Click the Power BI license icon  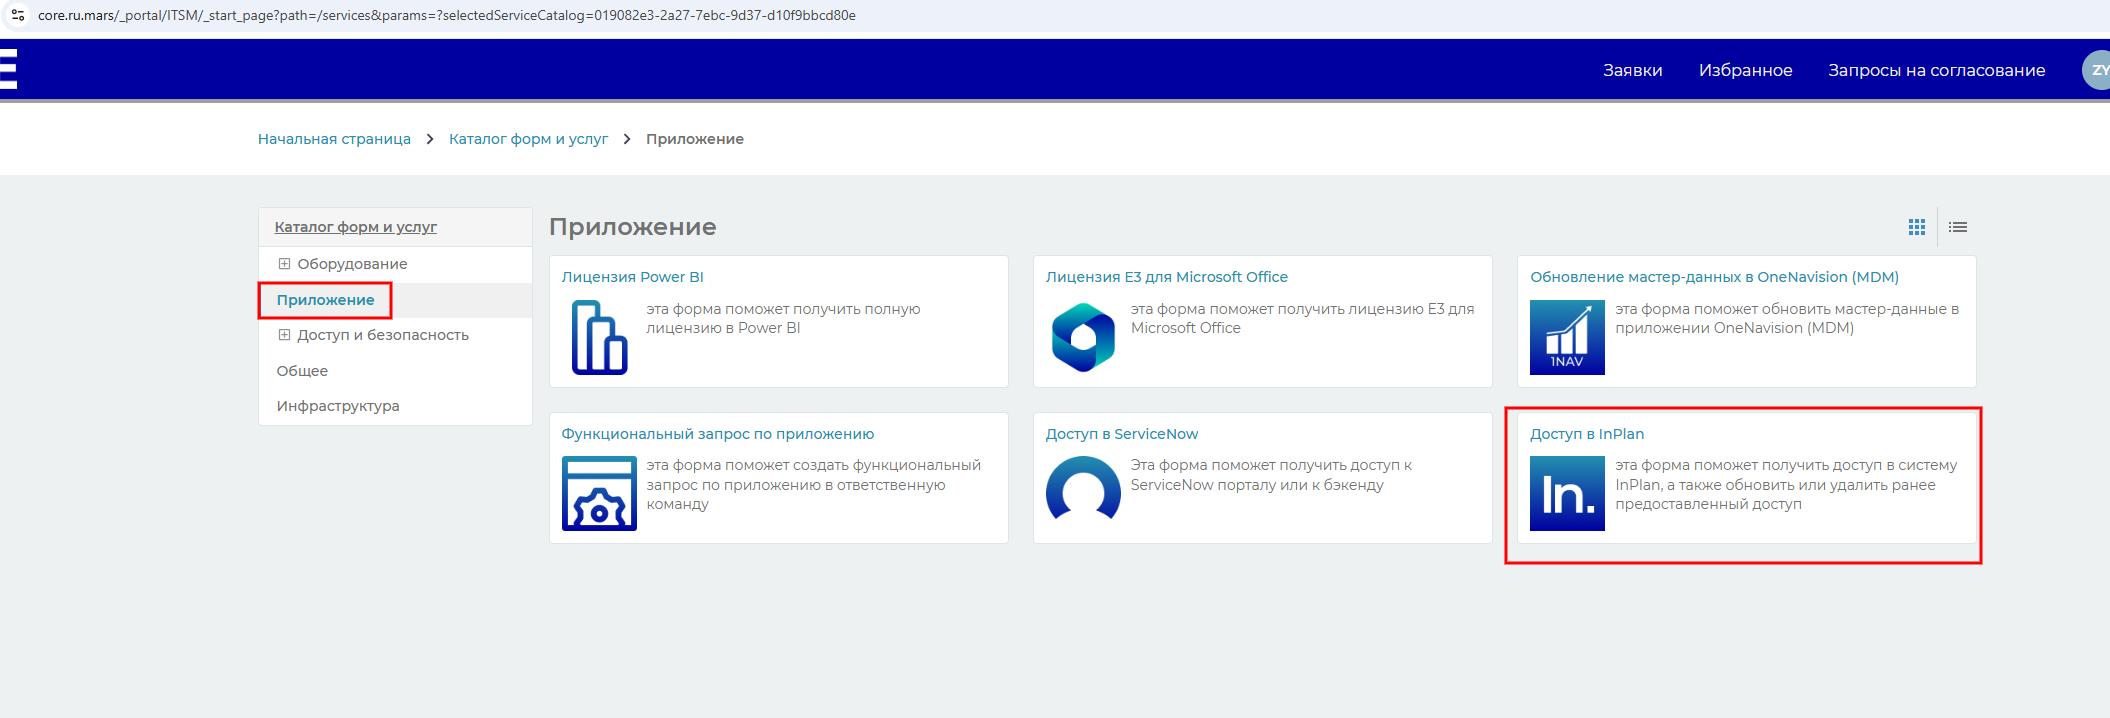[599, 337]
